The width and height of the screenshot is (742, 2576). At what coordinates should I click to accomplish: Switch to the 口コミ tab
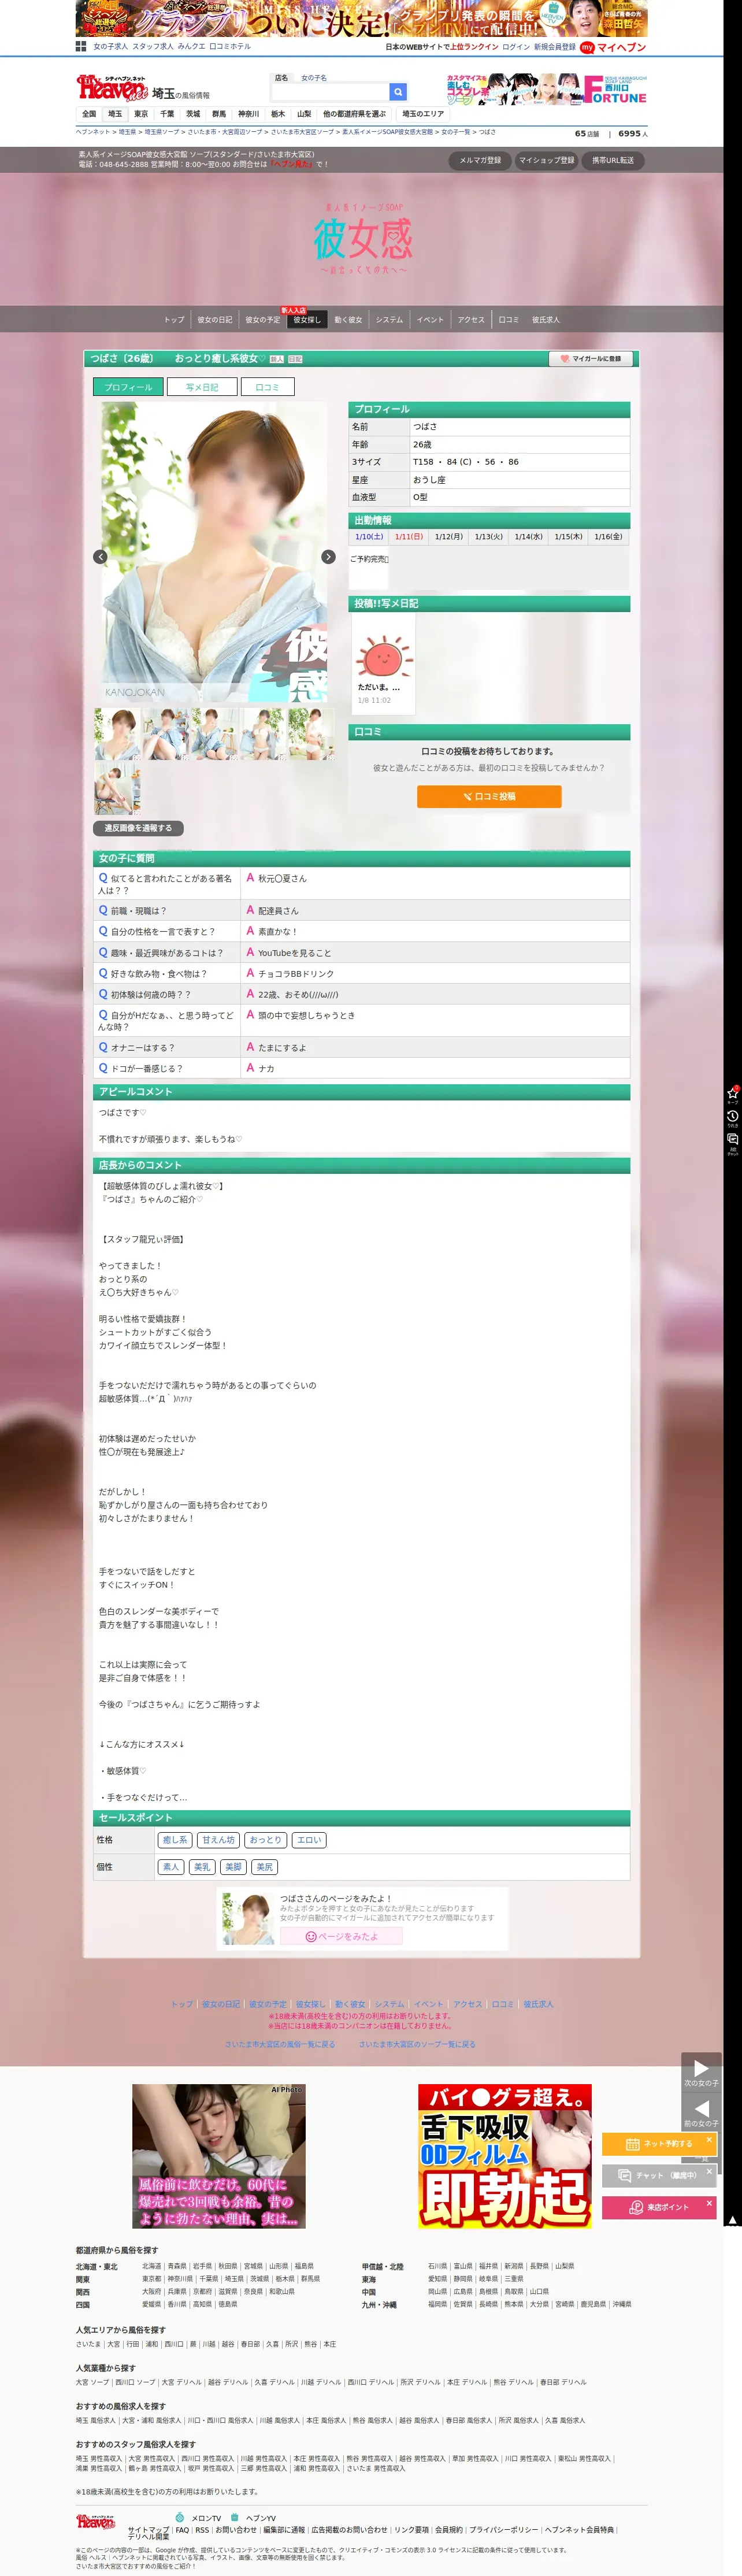coord(267,387)
